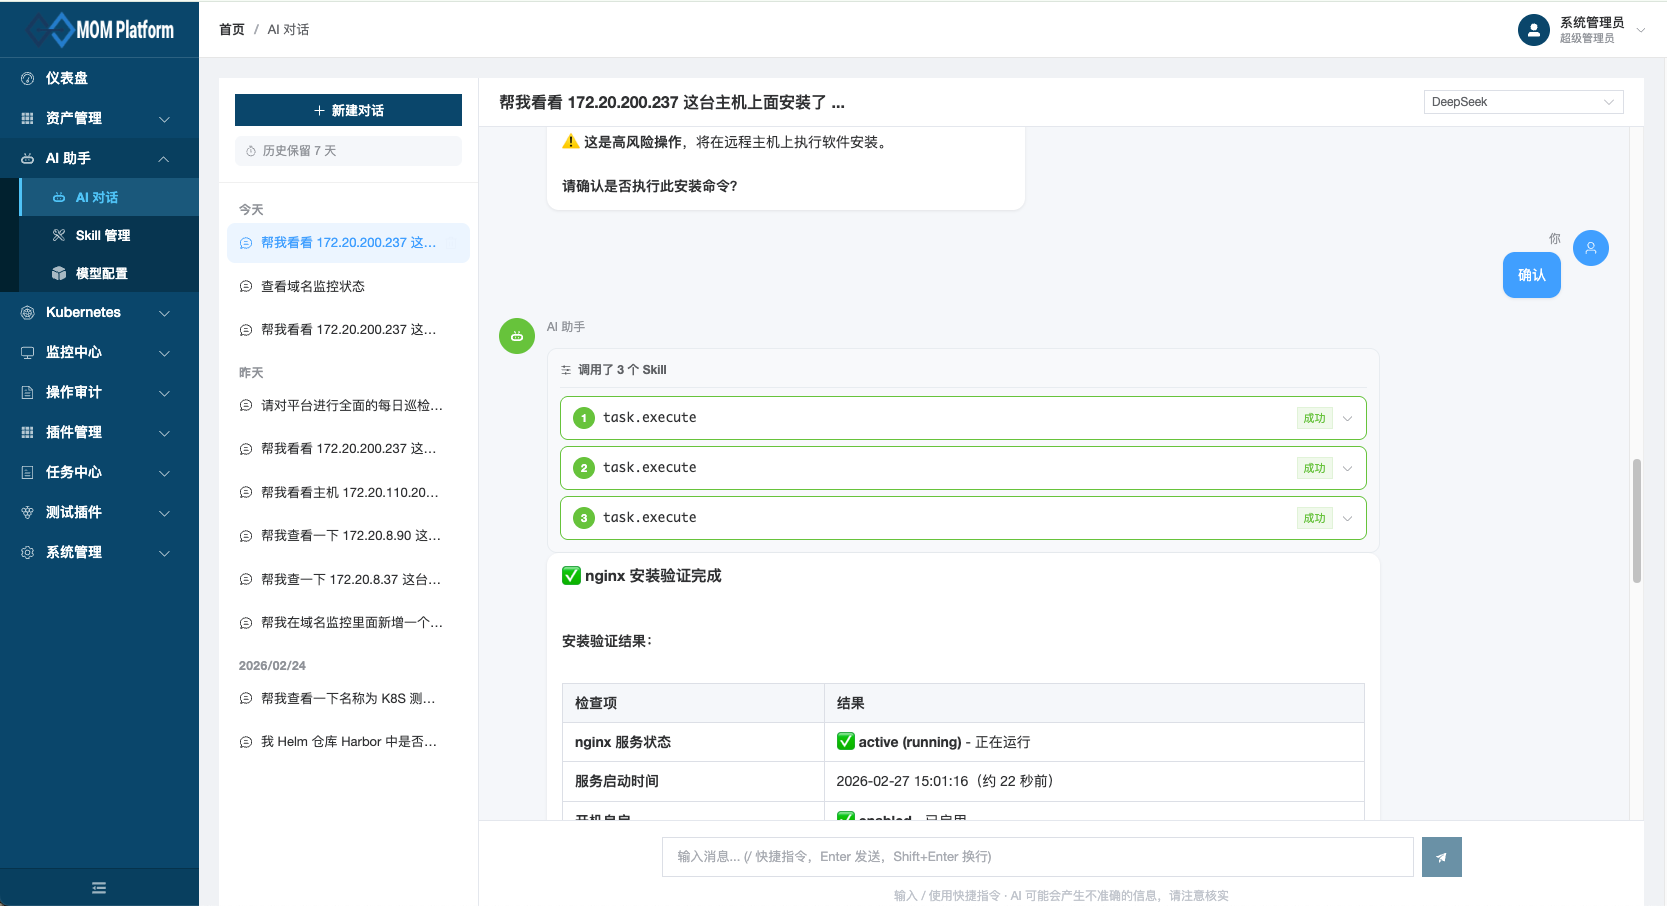Click the message input field

click(1036, 857)
